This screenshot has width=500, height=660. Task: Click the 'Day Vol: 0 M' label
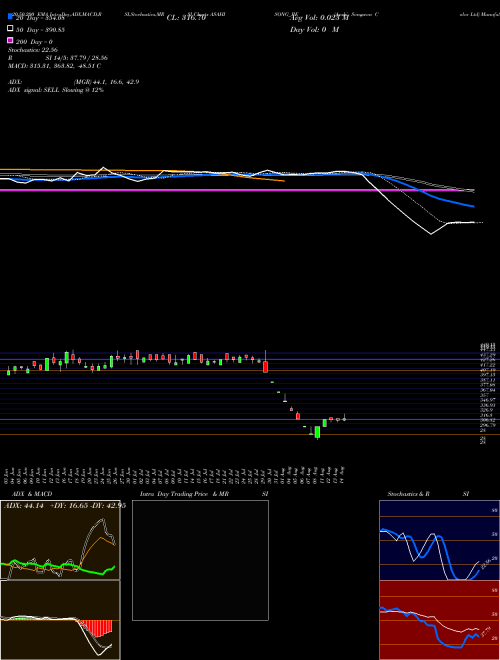click(314, 29)
